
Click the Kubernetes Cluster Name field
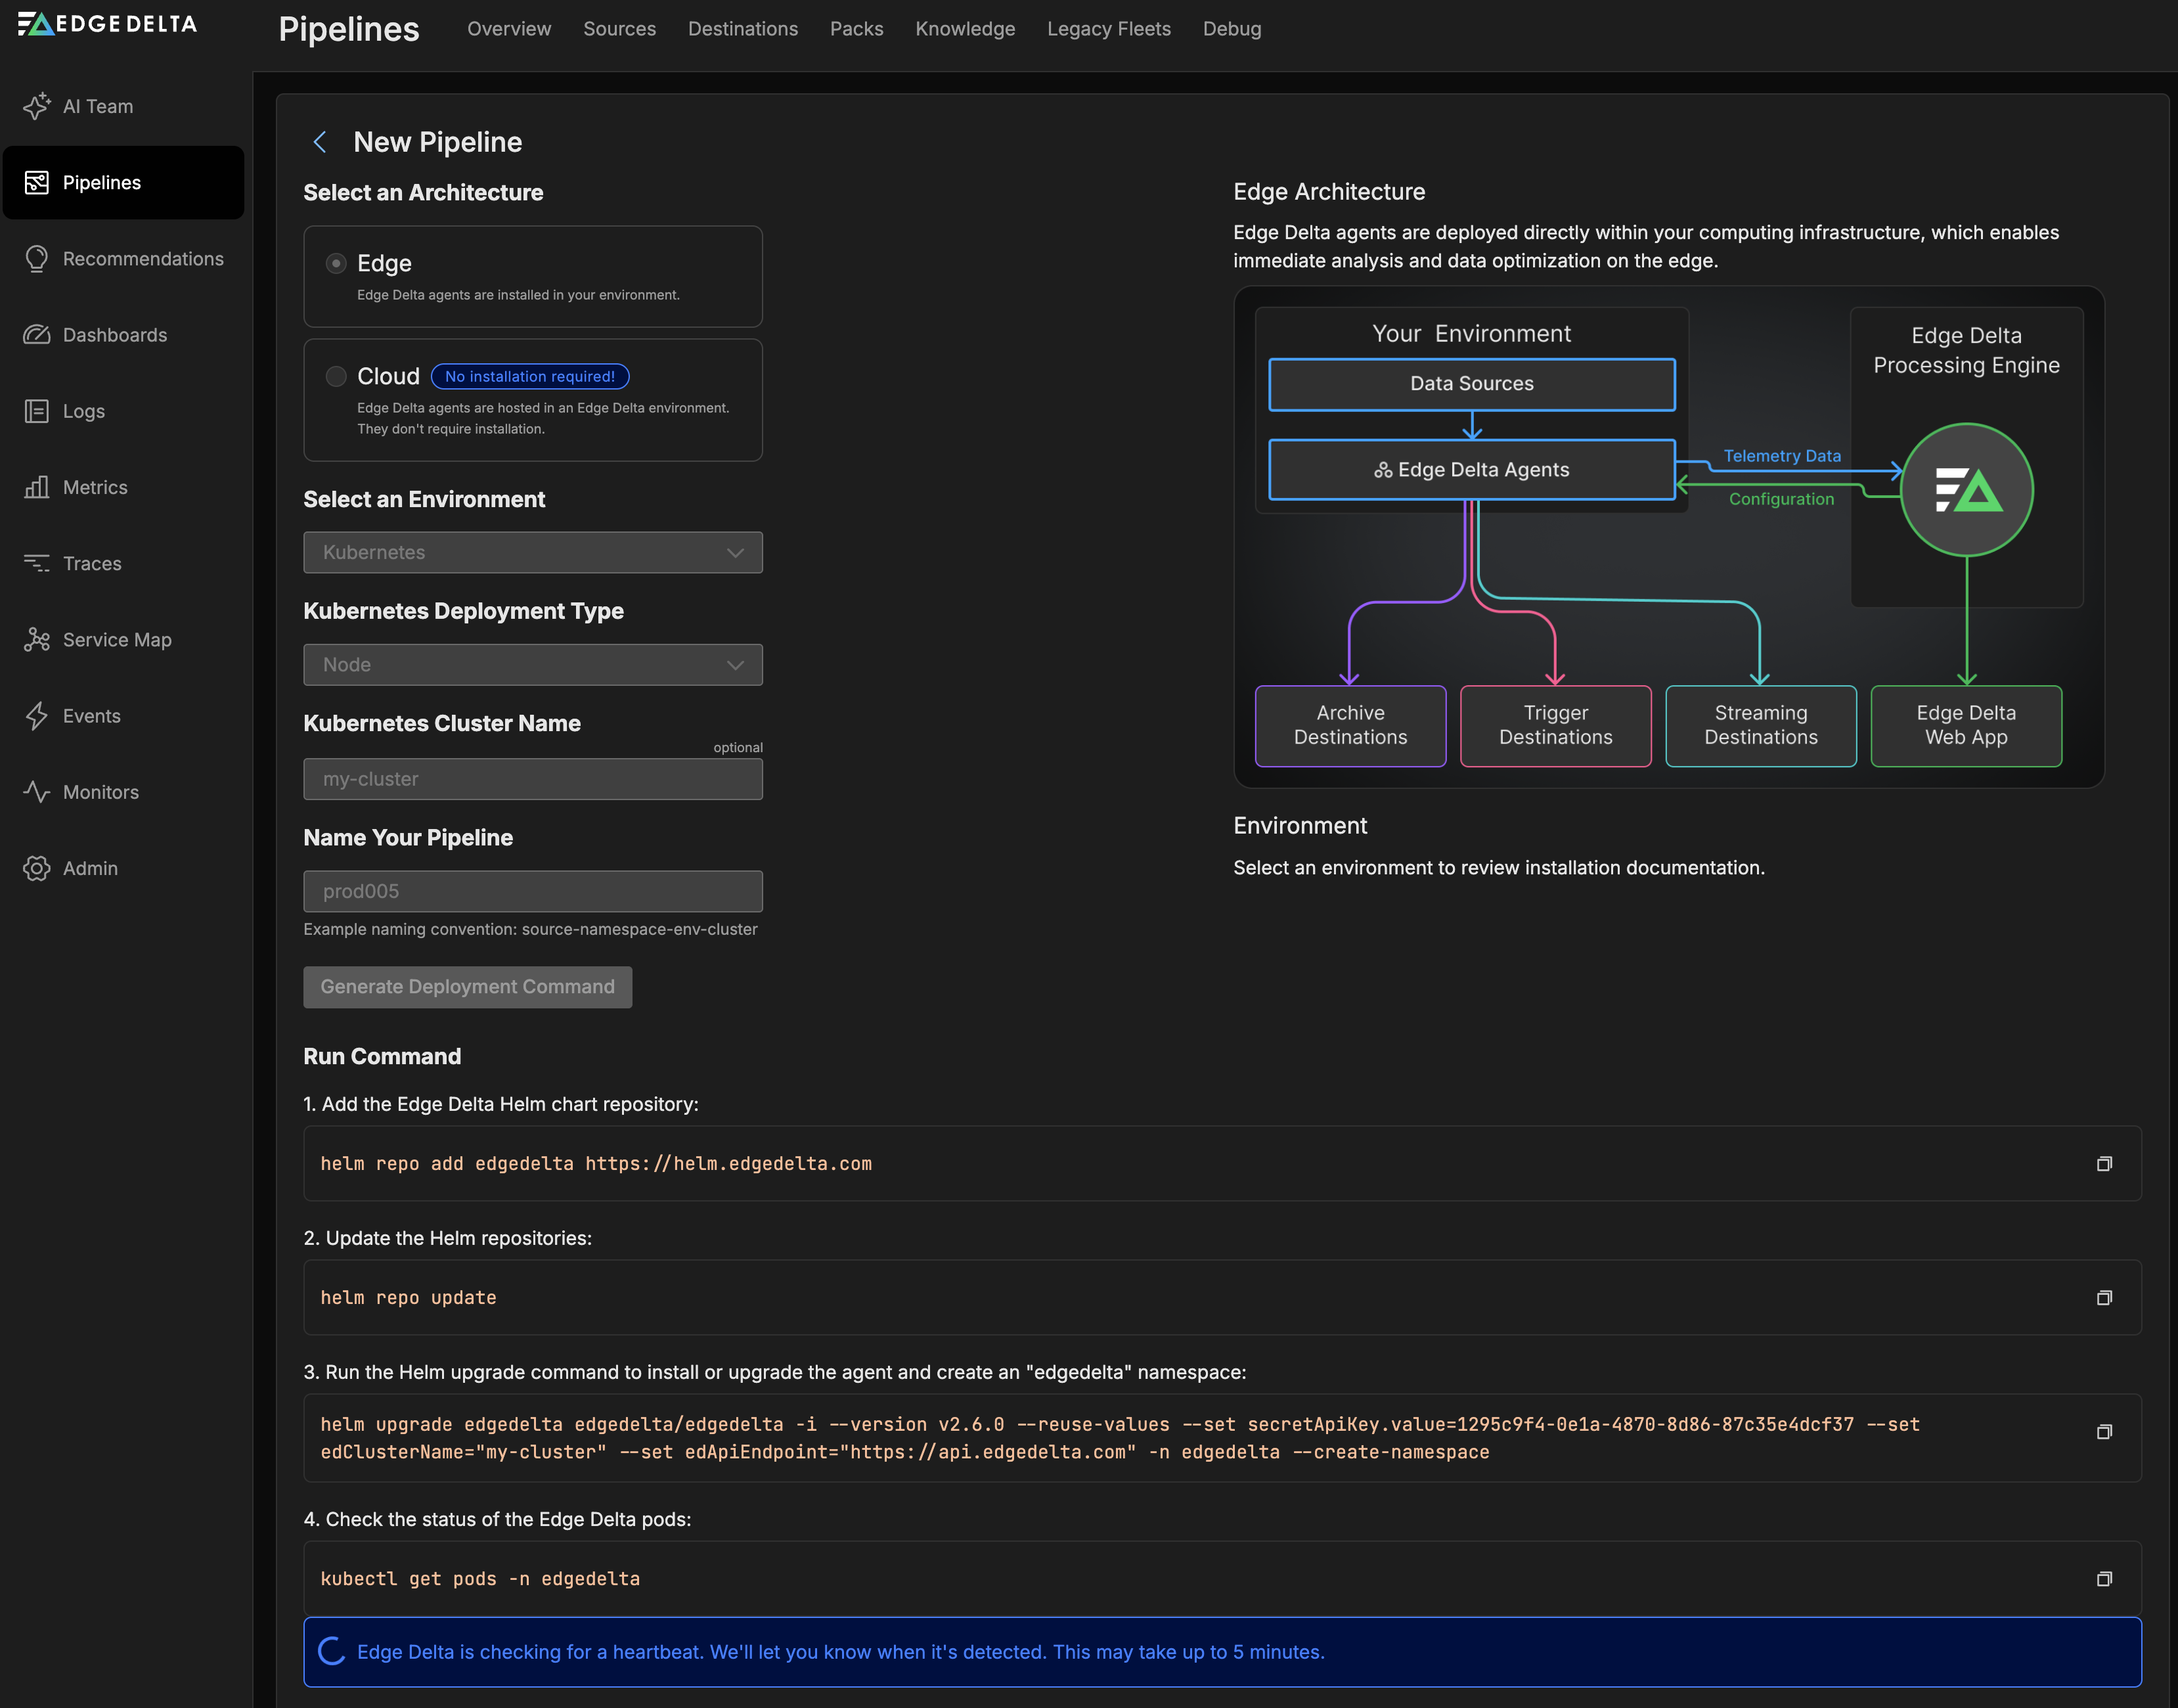point(532,779)
